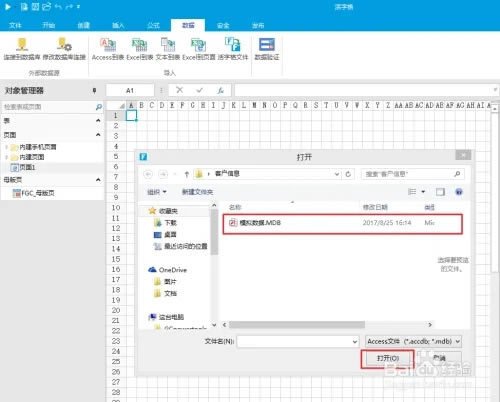Click the refresh icon in the open dialog
500x402 pixels.
click(348, 174)
